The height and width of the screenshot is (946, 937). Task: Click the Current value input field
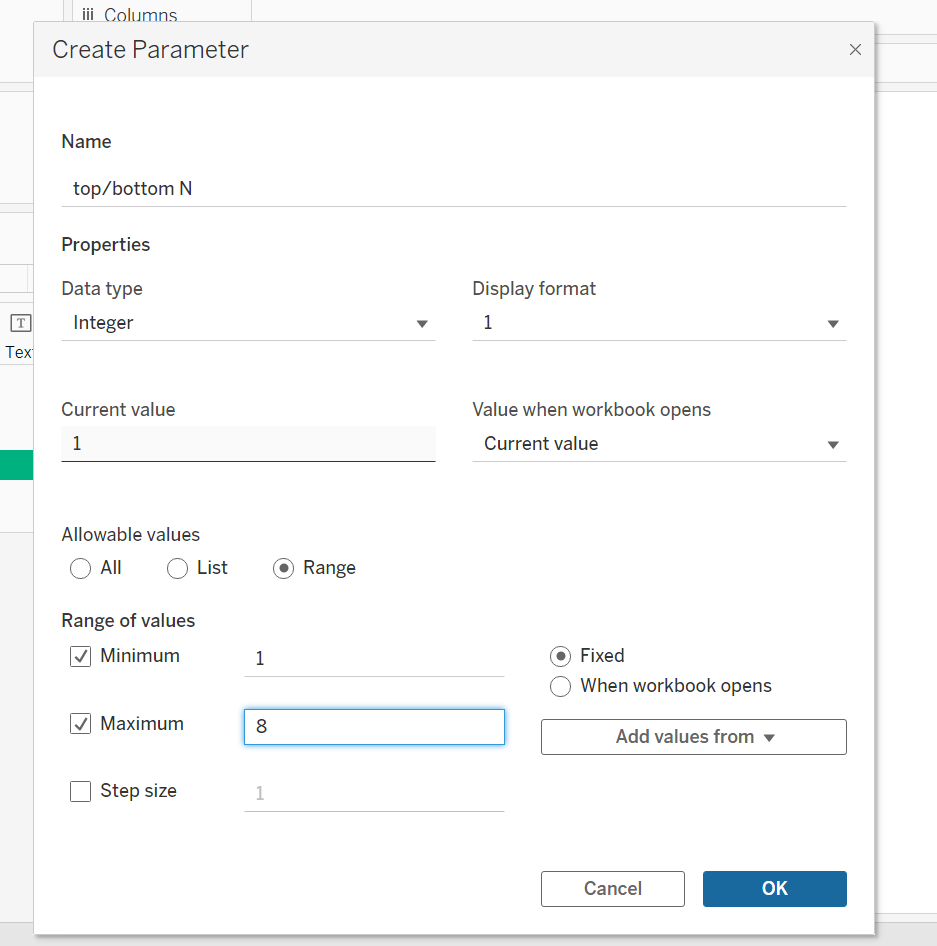point(248,443)
